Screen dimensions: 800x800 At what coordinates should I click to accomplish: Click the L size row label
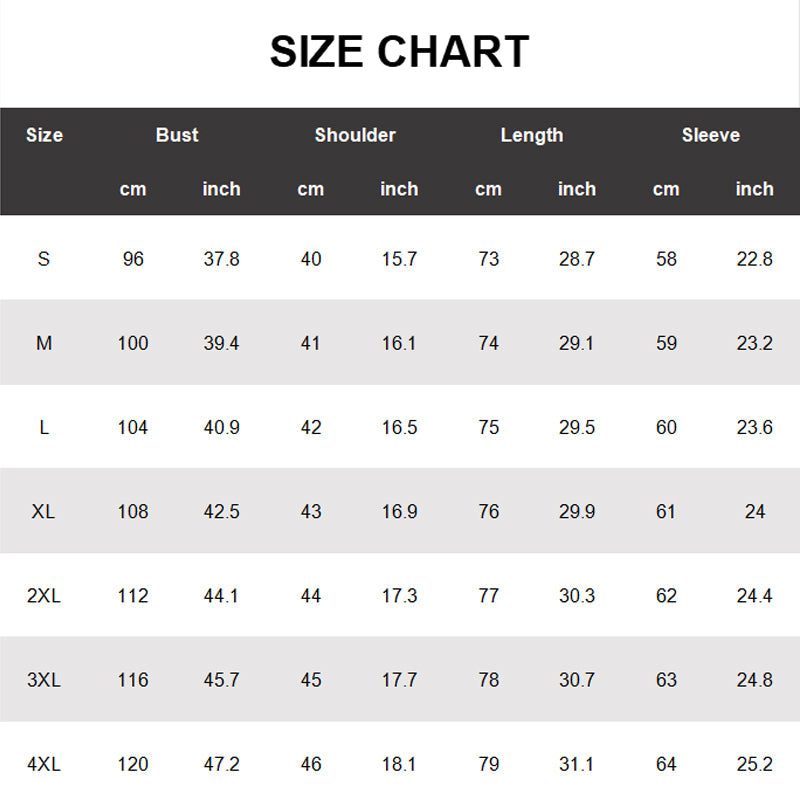[44, 427]
